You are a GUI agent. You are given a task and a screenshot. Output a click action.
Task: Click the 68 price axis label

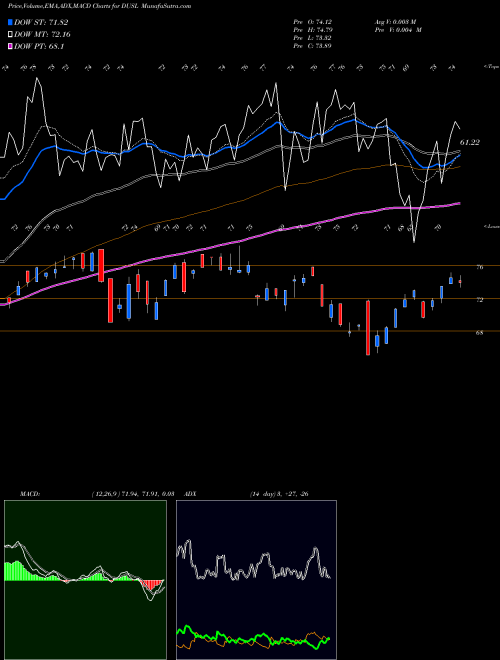pos(480,333)
